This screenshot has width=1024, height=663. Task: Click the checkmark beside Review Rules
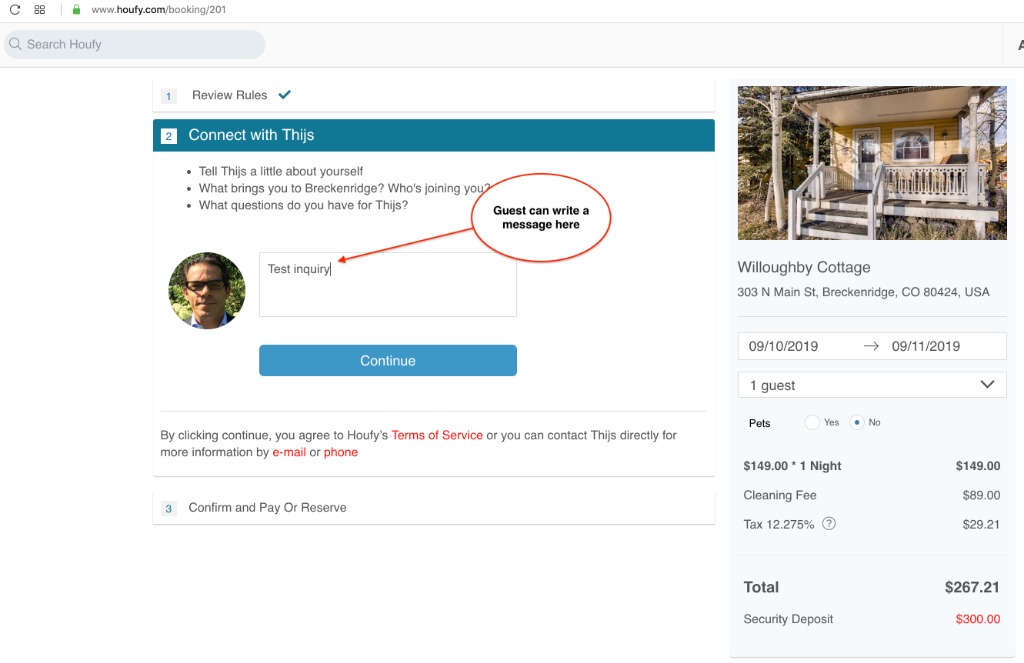[x=284, y=94]
